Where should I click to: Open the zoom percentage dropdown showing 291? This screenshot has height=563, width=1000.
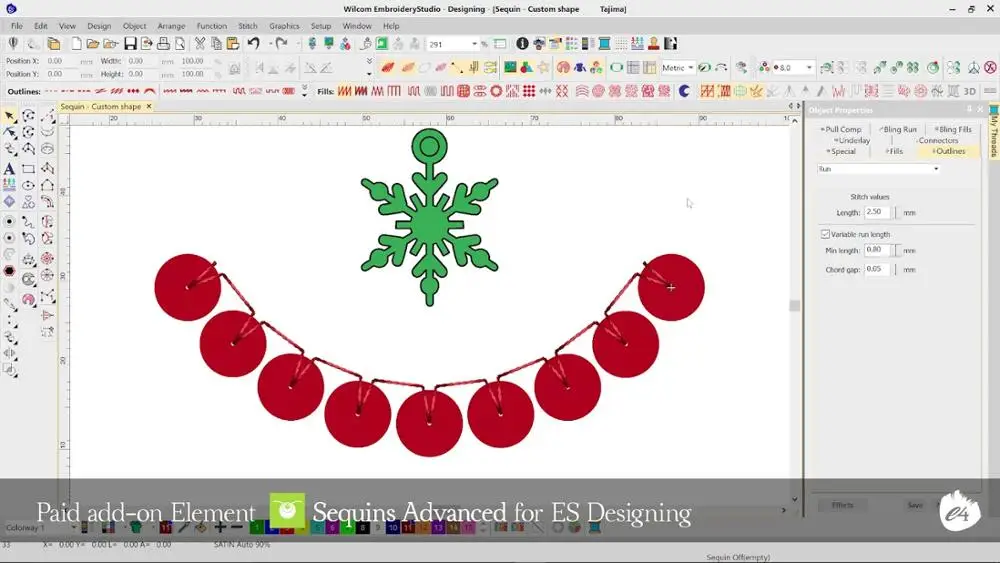(474, 44)
